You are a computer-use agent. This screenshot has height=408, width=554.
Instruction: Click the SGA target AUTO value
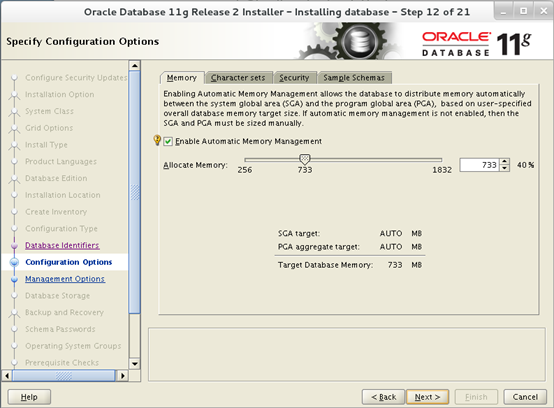tap(391, 233)
